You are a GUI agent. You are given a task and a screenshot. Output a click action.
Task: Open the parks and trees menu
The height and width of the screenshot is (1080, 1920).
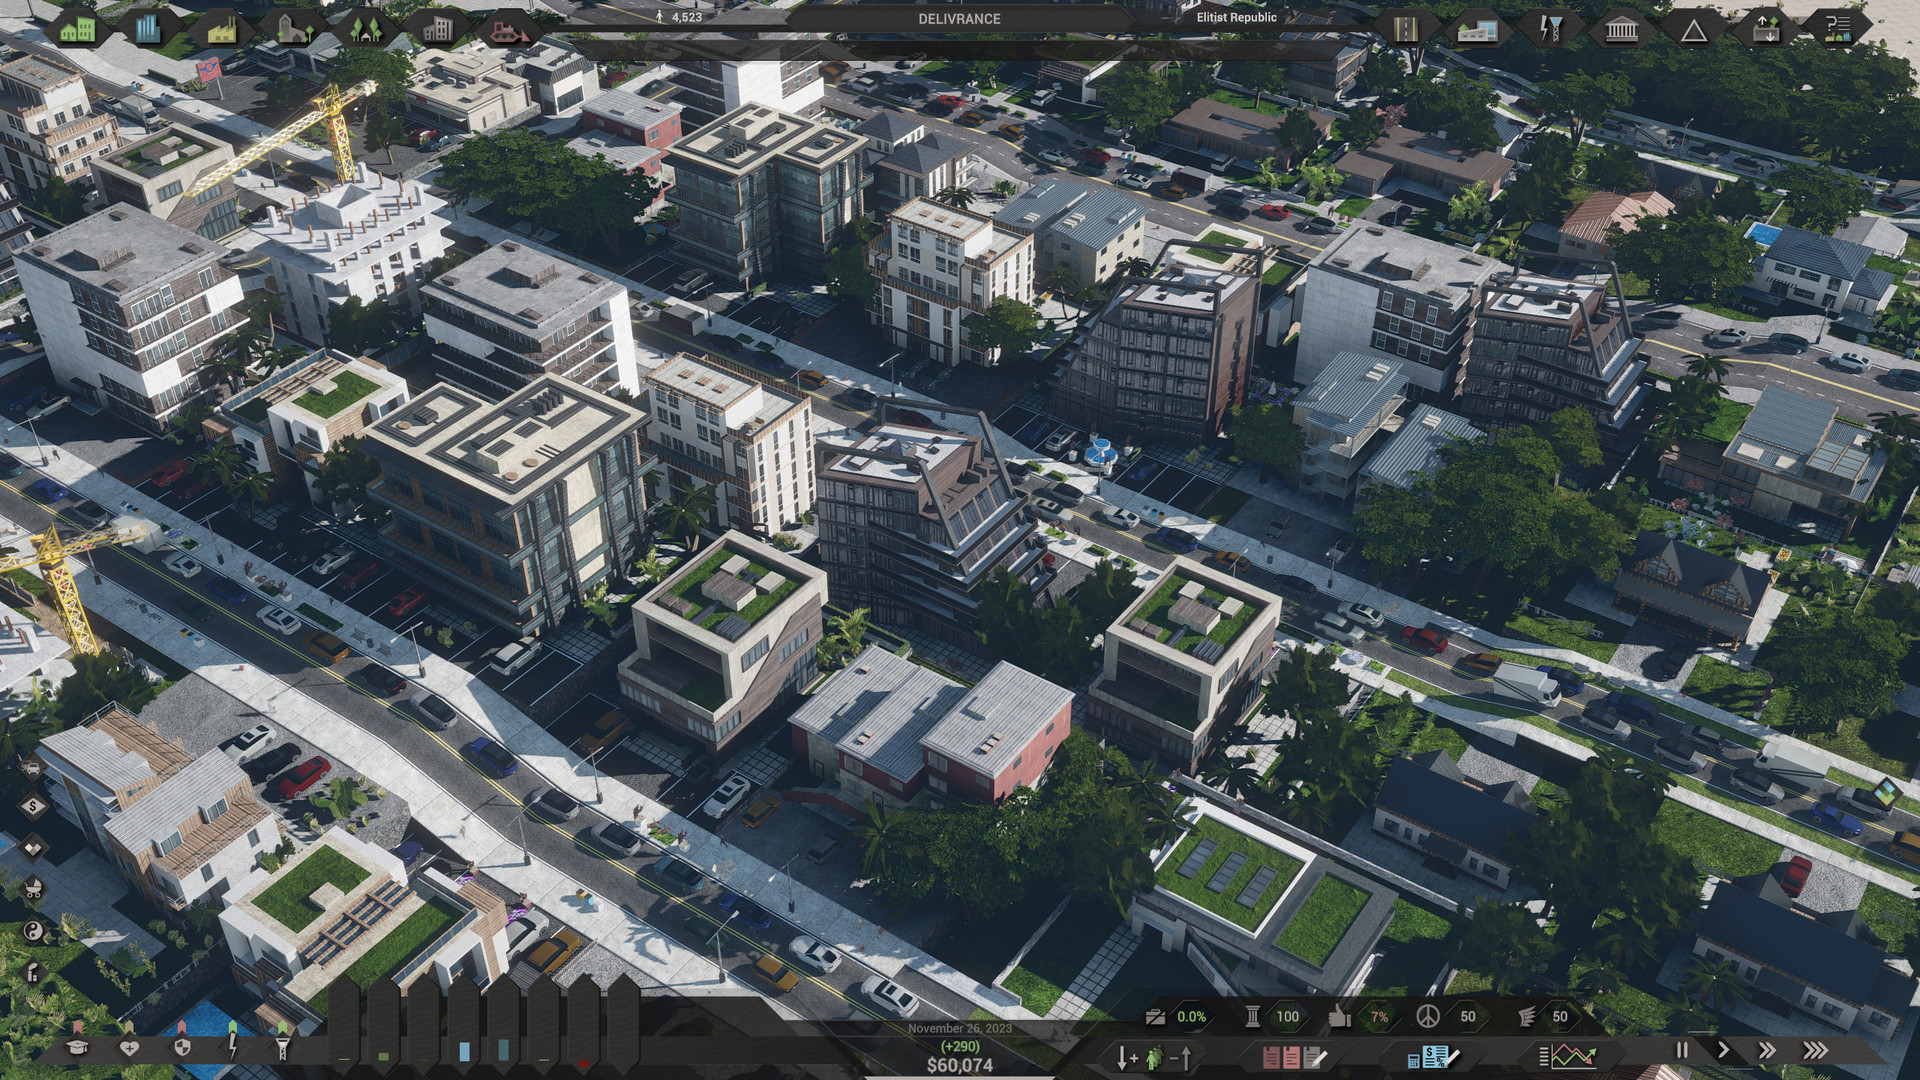tap(363, 29)
